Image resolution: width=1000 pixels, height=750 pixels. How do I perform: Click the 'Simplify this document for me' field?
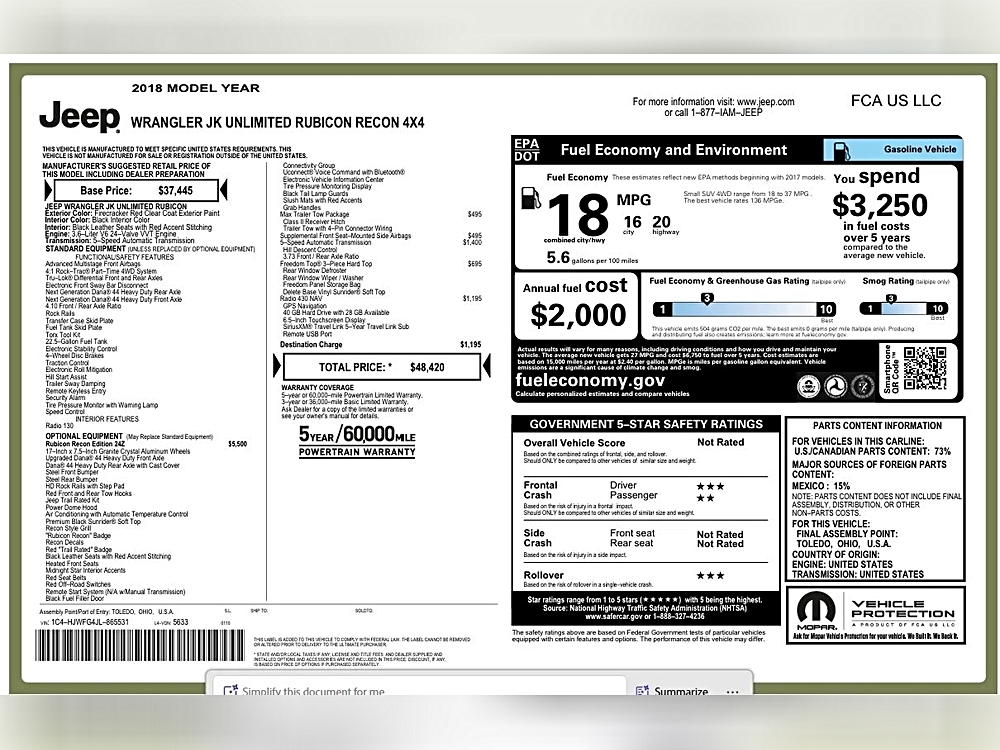312,692
